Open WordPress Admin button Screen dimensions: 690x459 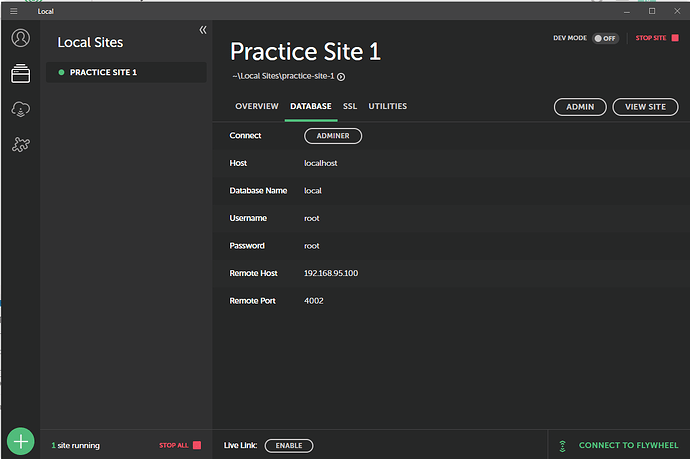click(x=580, y=107)
